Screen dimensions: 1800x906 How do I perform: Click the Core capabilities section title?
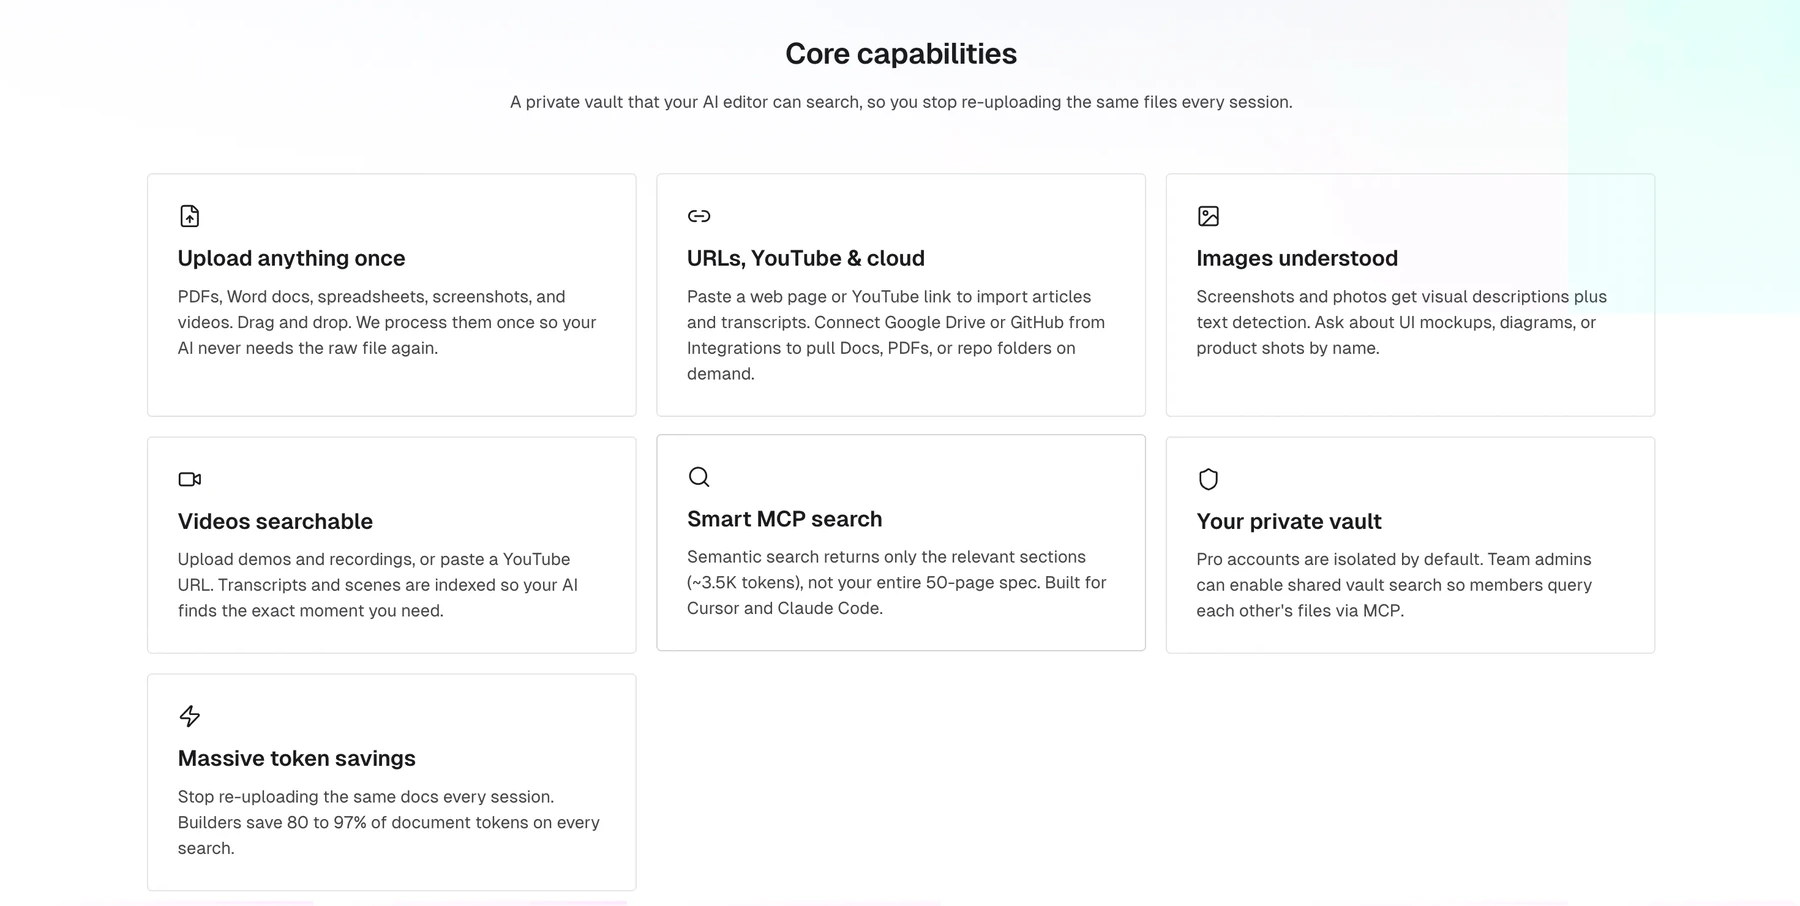pos(901,53)
